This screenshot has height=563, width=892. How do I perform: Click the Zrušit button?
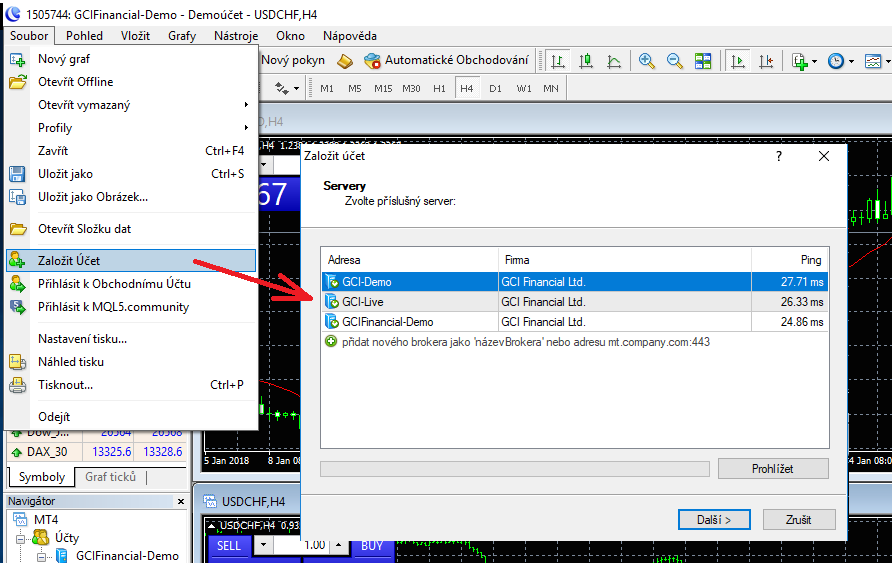tap(799, 519)
